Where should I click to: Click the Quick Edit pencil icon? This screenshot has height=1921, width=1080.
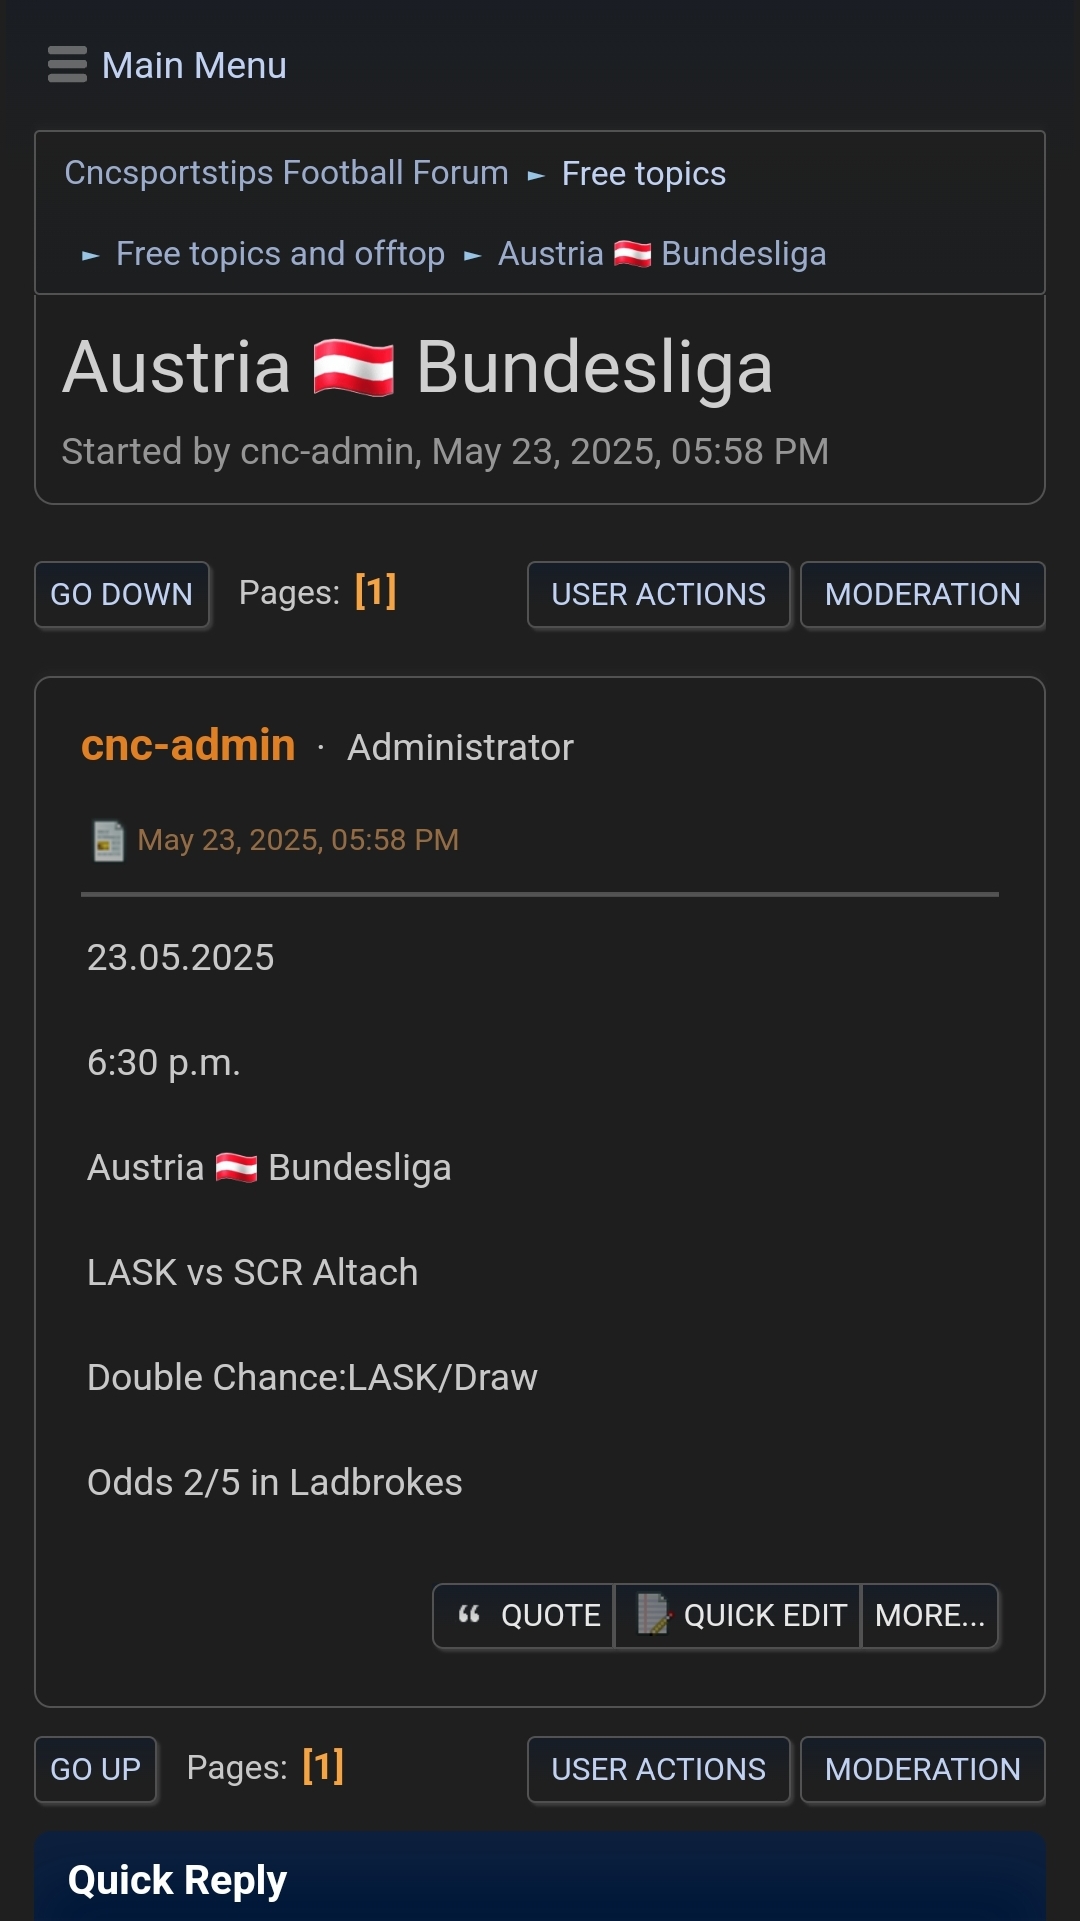[654, 1614]
